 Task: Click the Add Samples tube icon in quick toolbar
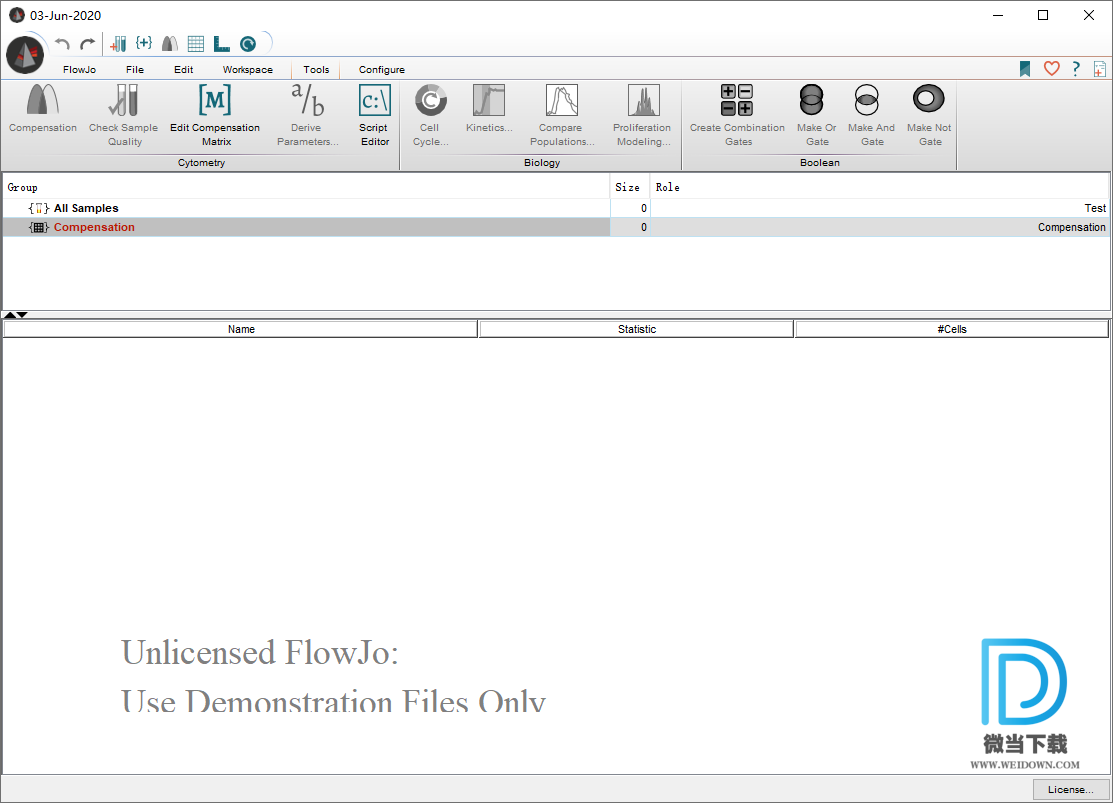click(119, 44)
